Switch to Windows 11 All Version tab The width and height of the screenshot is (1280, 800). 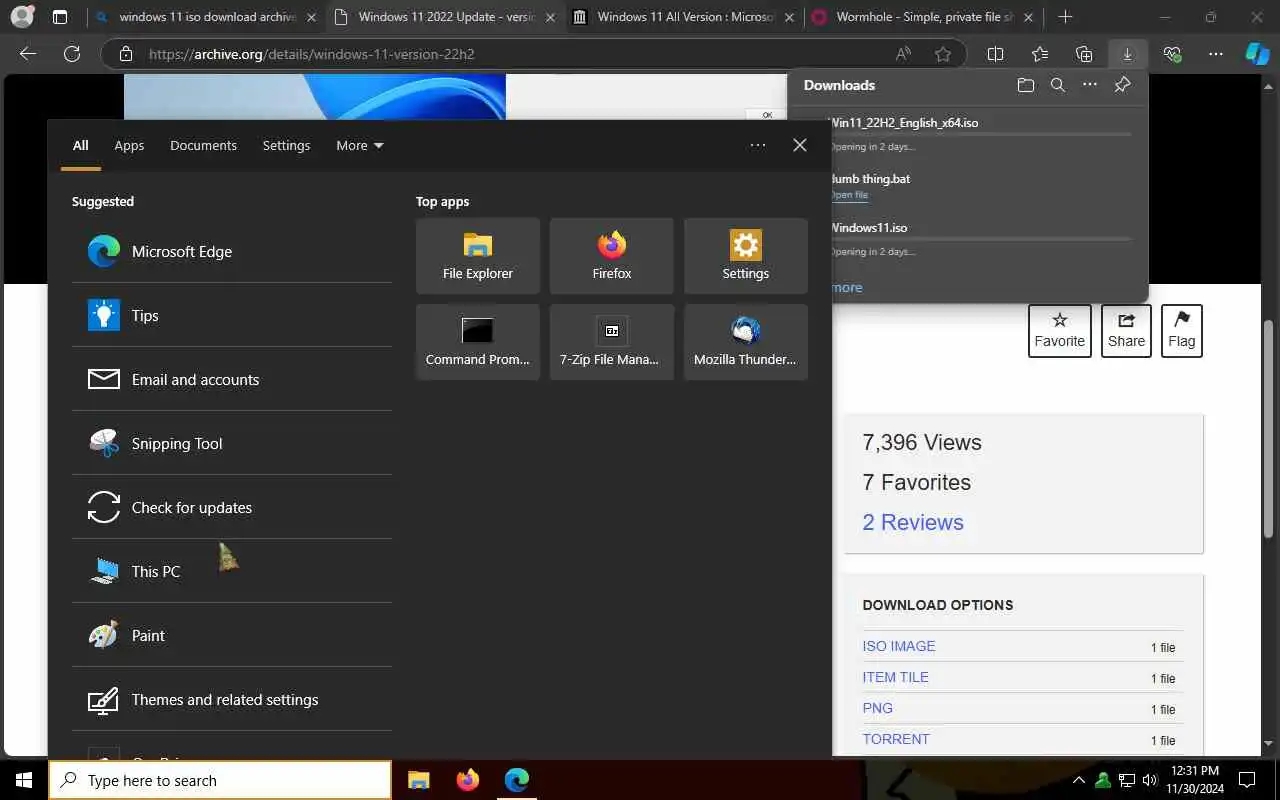[684, 17]
